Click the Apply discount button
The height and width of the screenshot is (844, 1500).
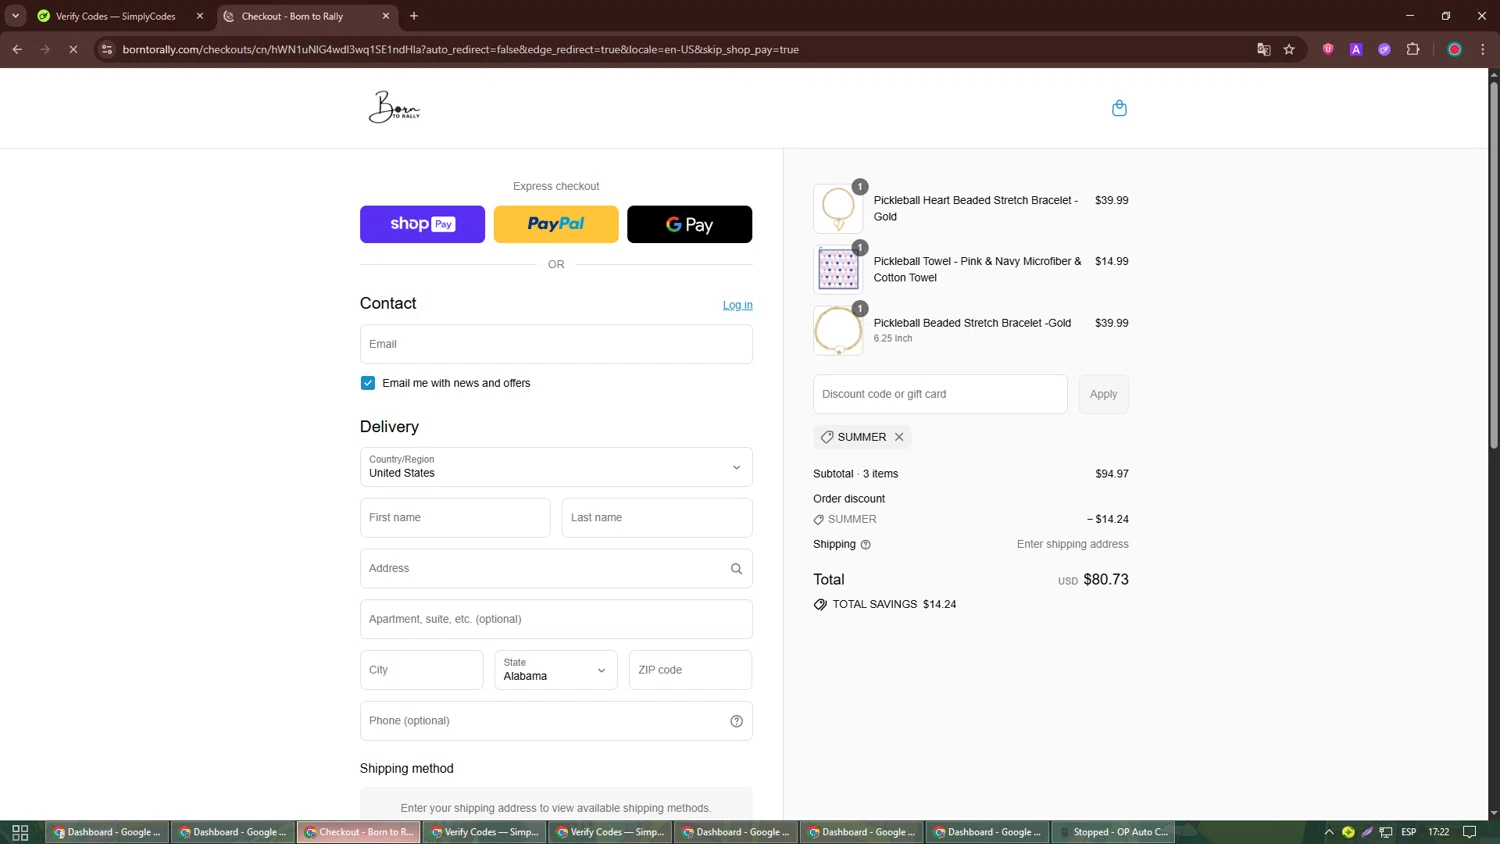click(x=1103, y=394)
